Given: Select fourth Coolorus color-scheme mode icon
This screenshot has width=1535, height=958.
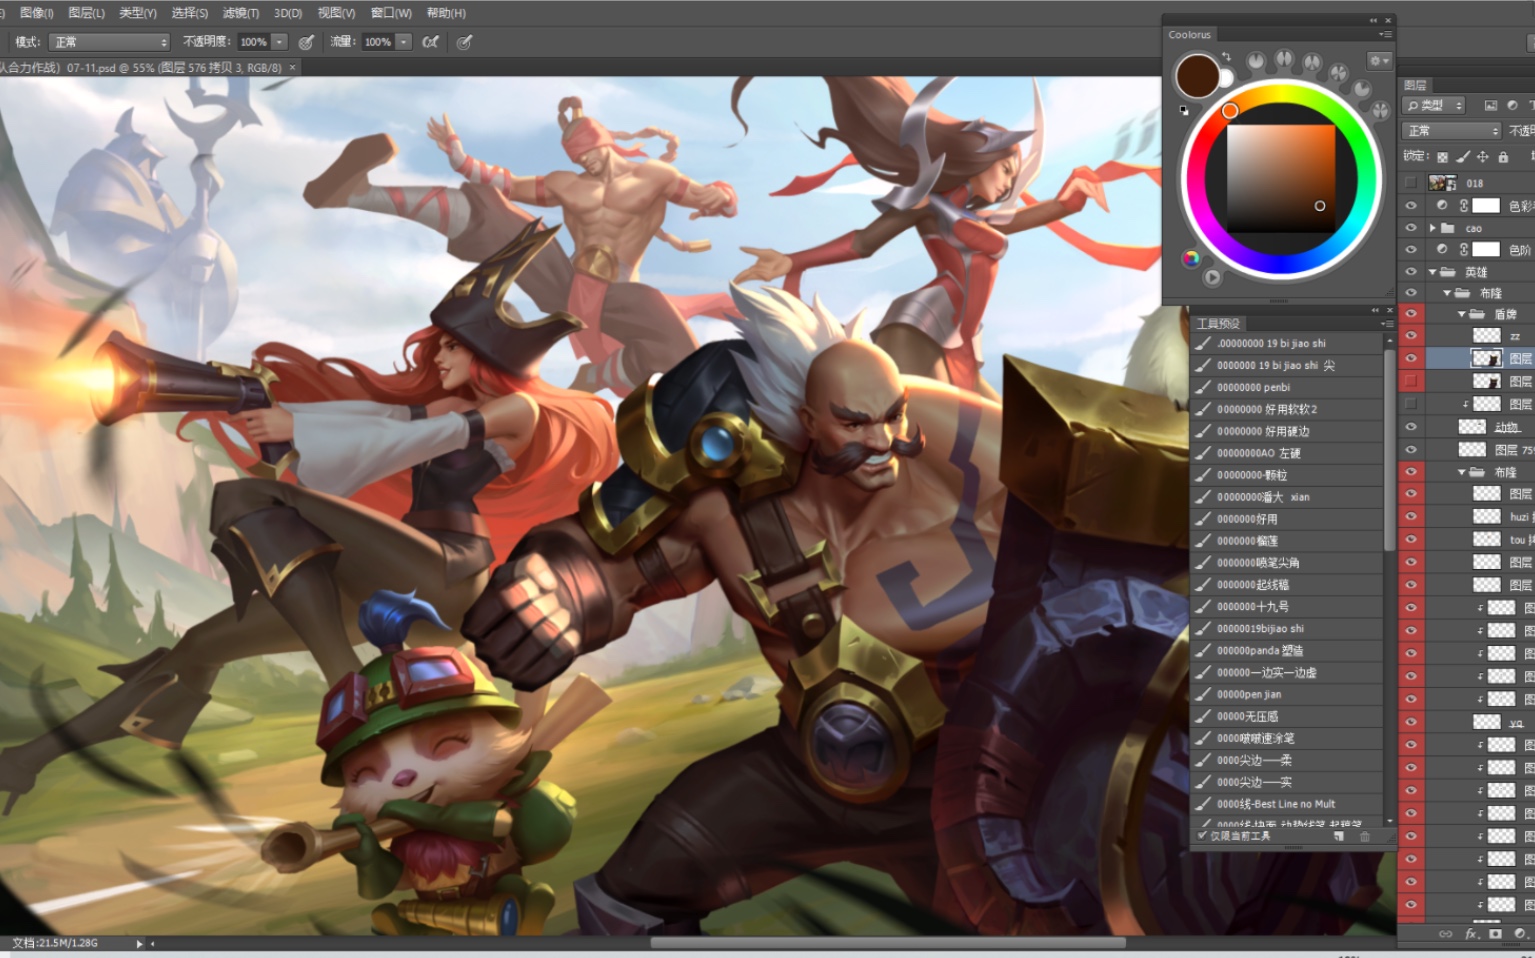Looking at the screenshot, I should (x=1338, y=72).
